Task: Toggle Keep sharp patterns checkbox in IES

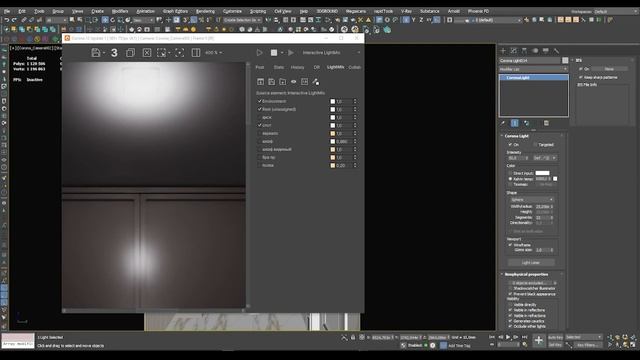Action: point(581,77)
